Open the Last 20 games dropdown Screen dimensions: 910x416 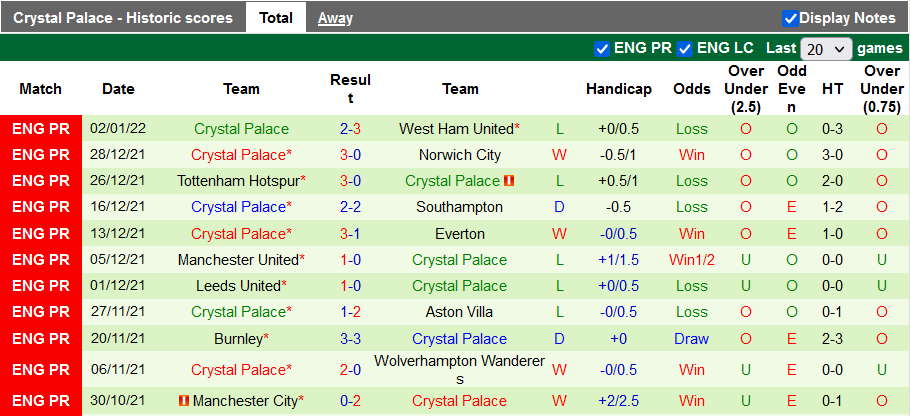pos(825,49)
